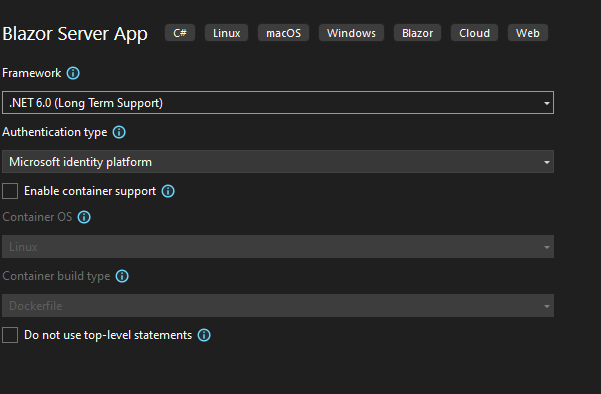Image resolution: width=601 pixels, height=394 pixels.
Task: Open the Framework .NET 6.0 dropdown
Action: point(278,102)
